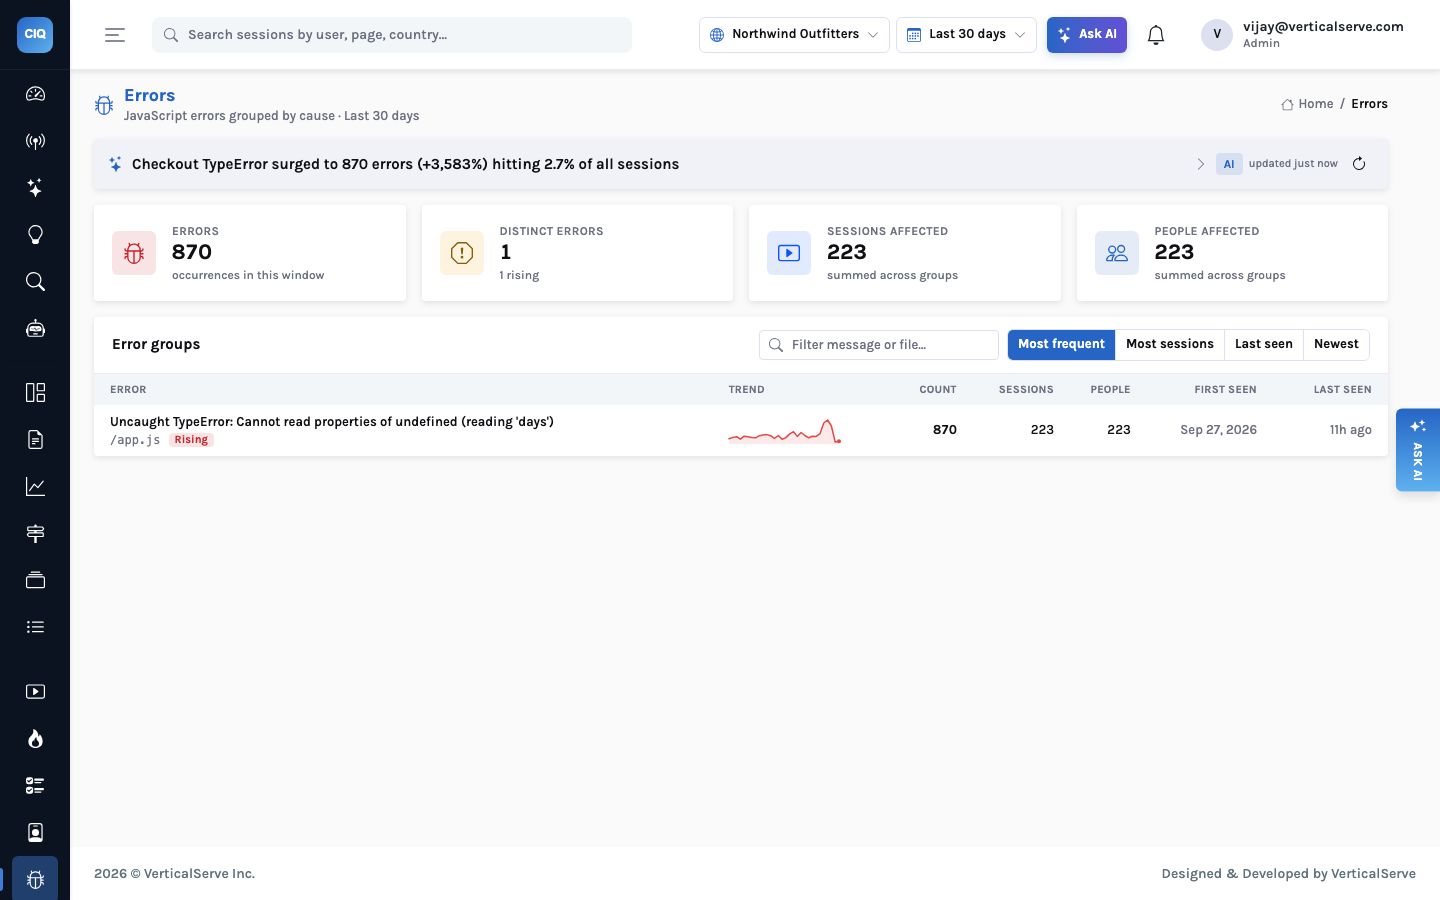Open the flame heatmap sidebar icon
This screenshot has height=900, width=1440.
pyautogui.click(x=35, y=739)
